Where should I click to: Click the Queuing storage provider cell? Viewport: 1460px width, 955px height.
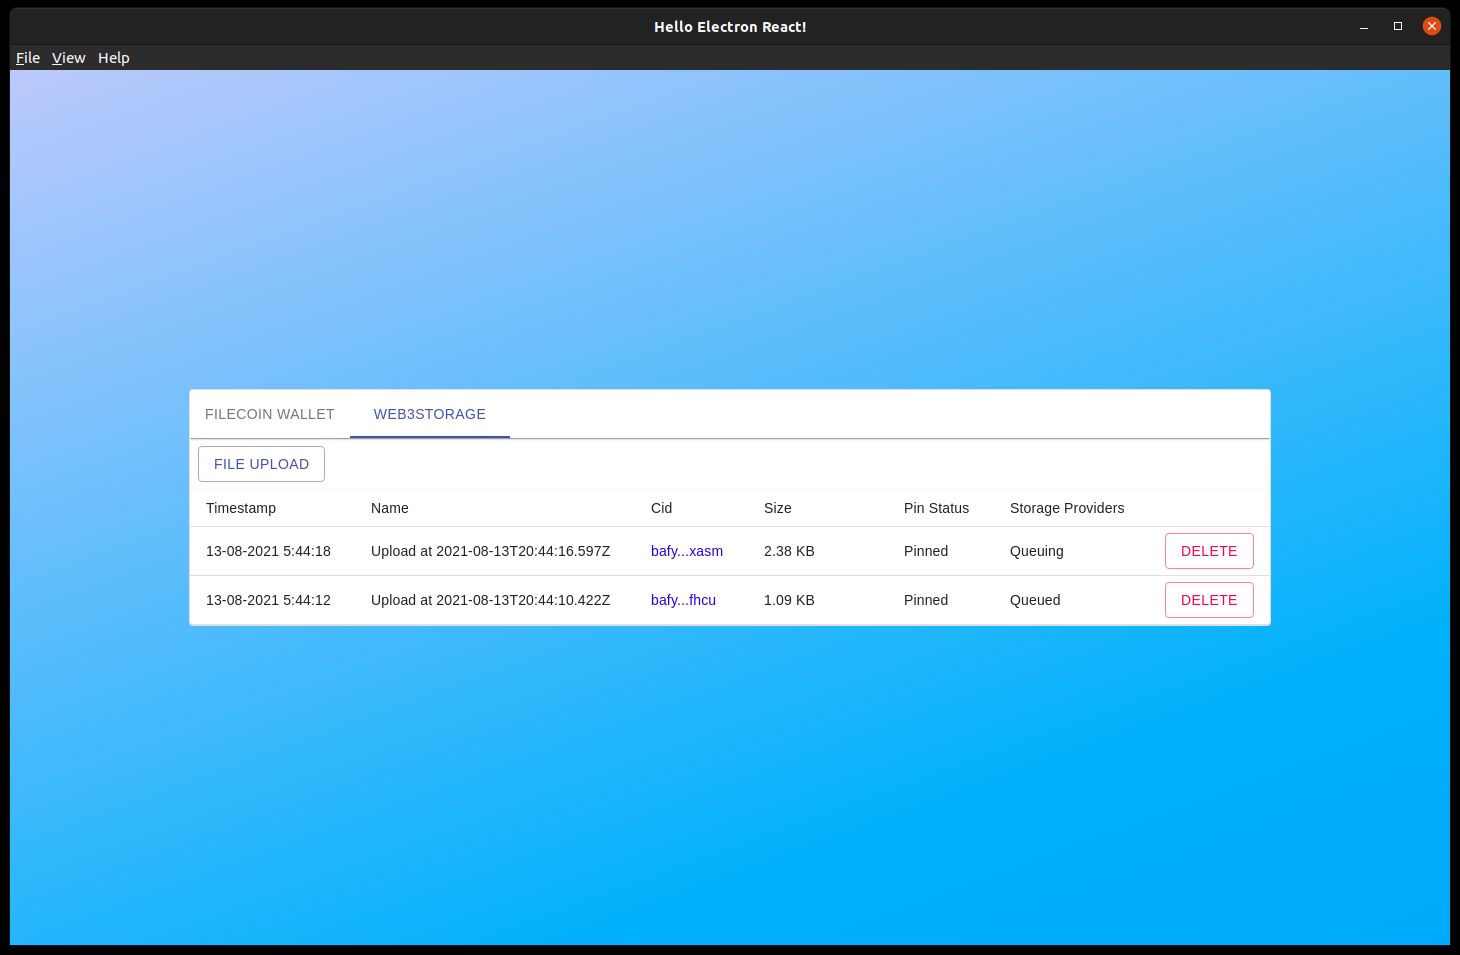coord(1037,551)
